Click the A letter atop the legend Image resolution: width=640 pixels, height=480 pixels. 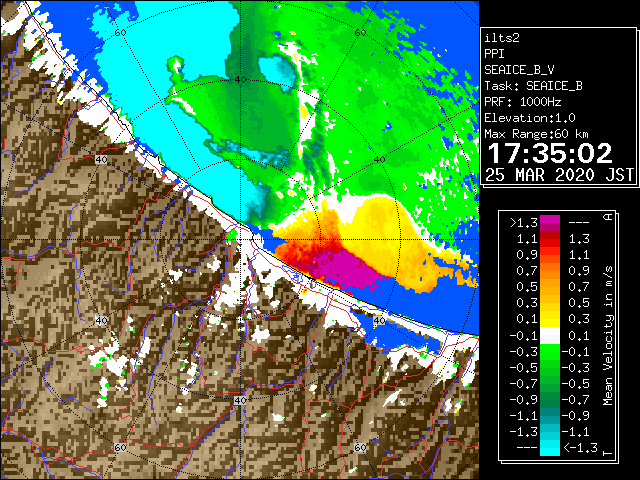608,216
